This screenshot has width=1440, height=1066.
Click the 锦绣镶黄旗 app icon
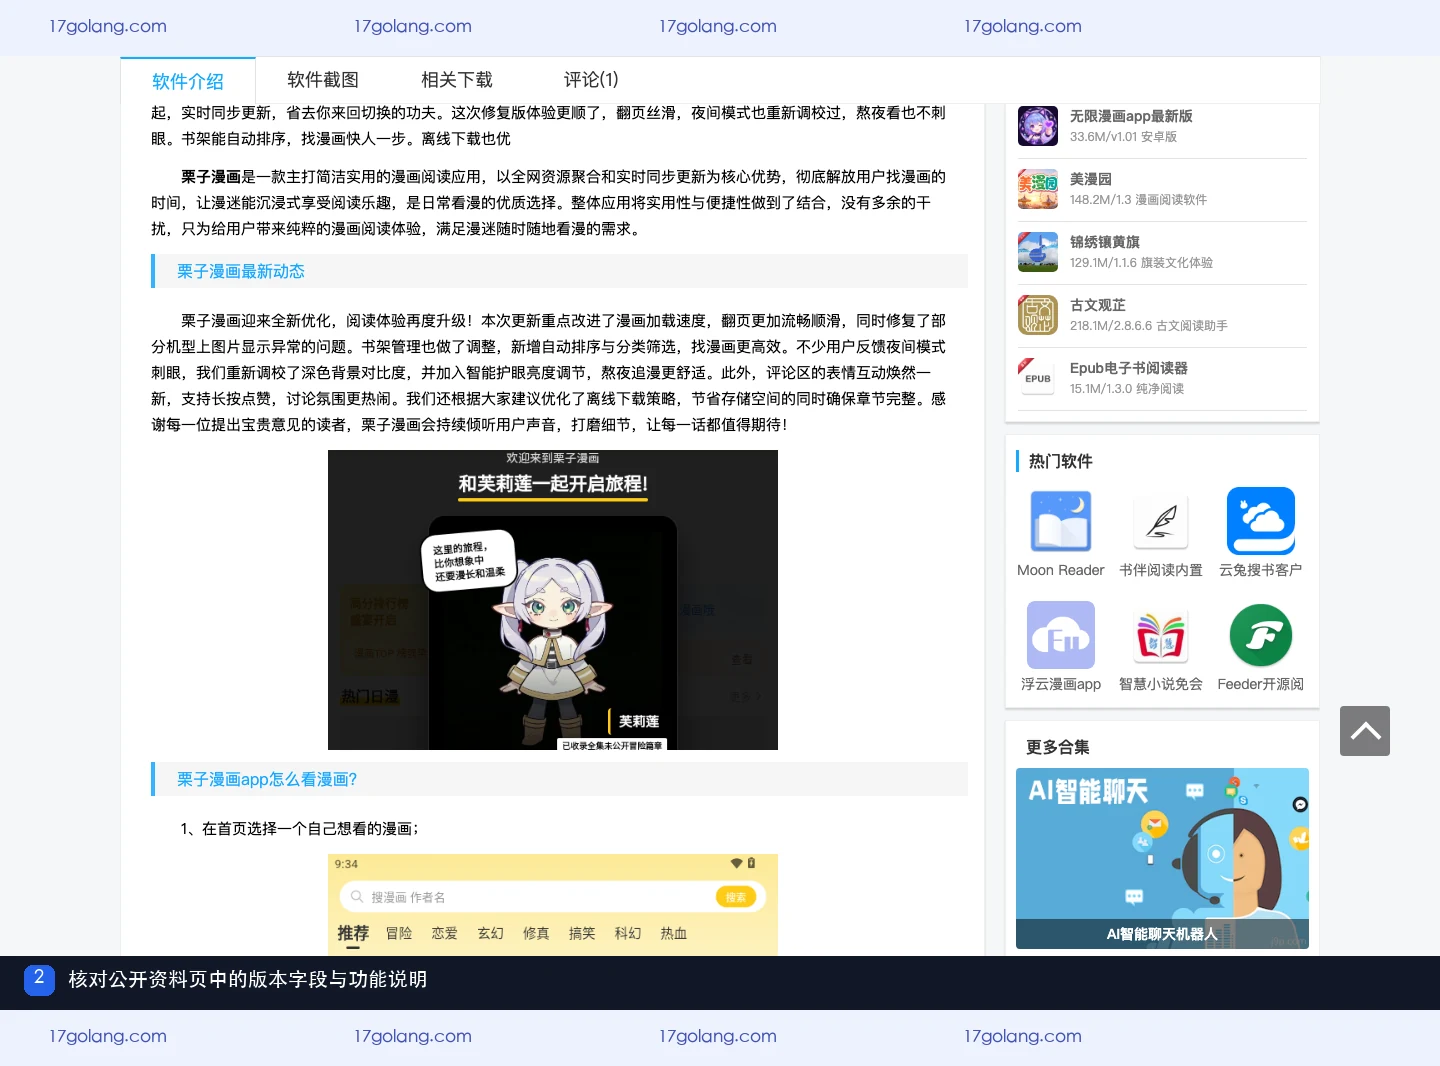[1038, 252]
